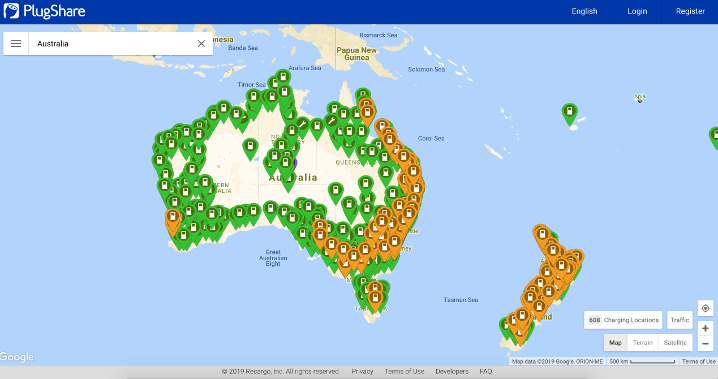Open the Register page
718x379 pixels.
coord(690,11)
